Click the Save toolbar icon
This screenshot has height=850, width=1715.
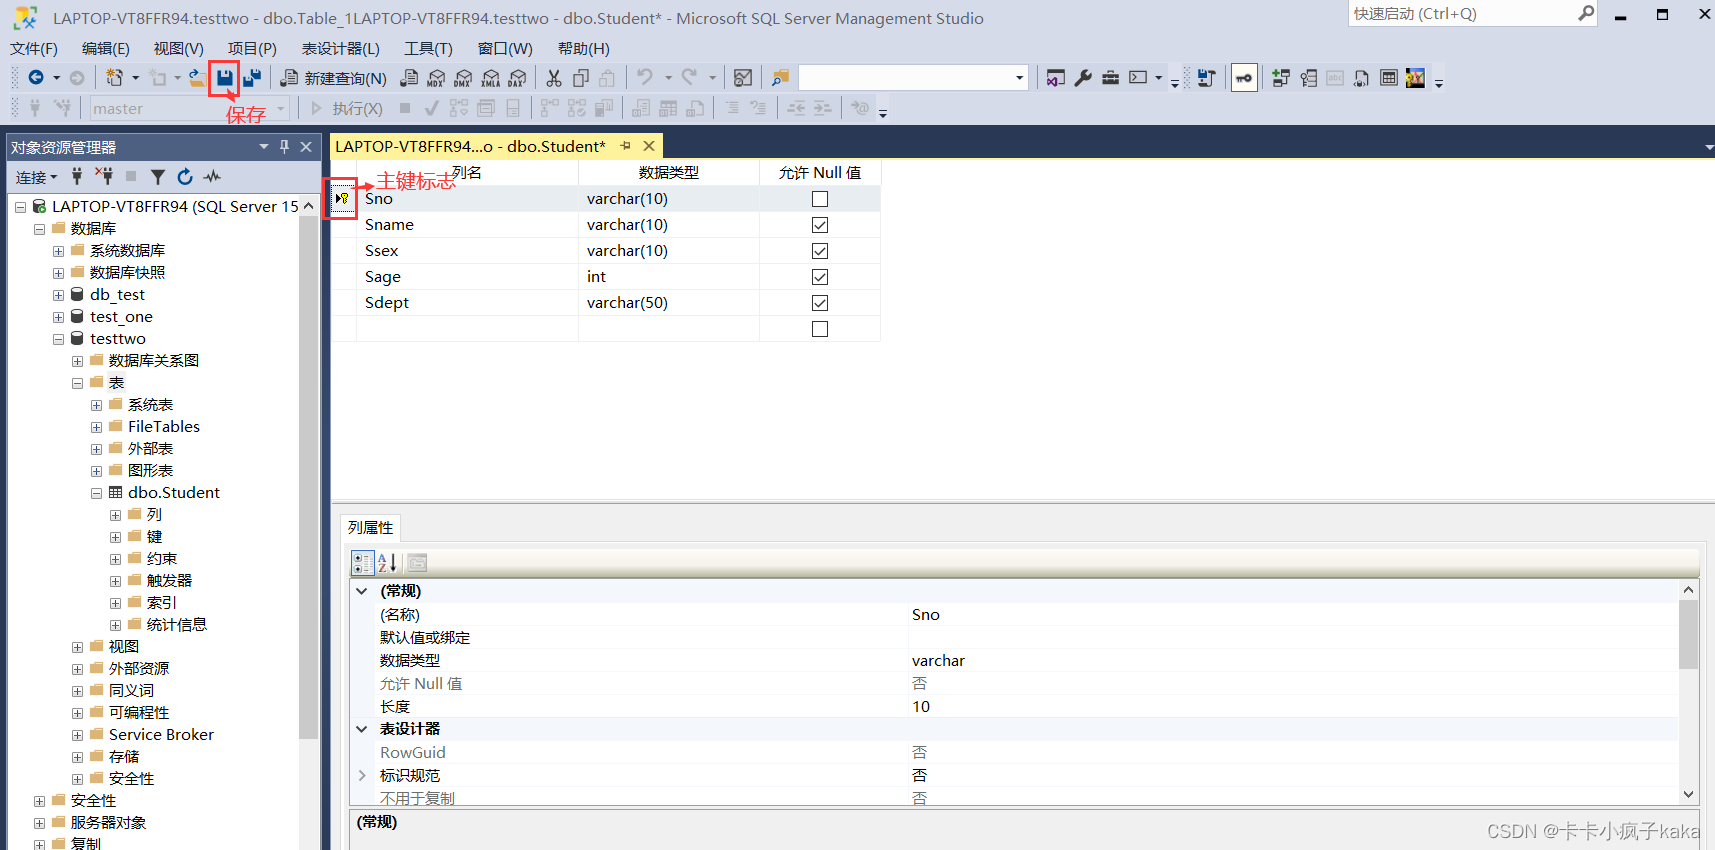[224, 77]
